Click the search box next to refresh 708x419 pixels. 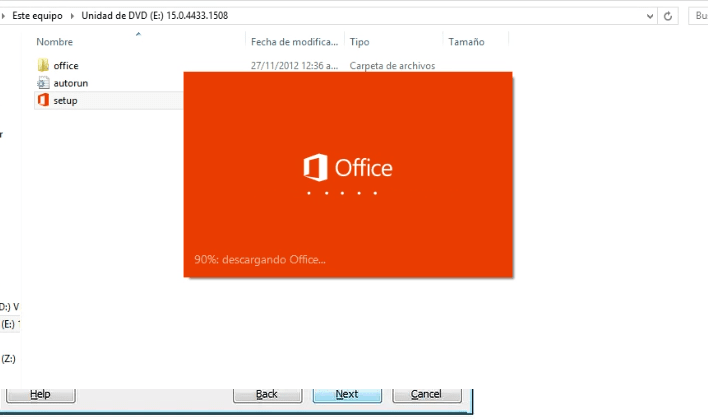tap(698, 16)
